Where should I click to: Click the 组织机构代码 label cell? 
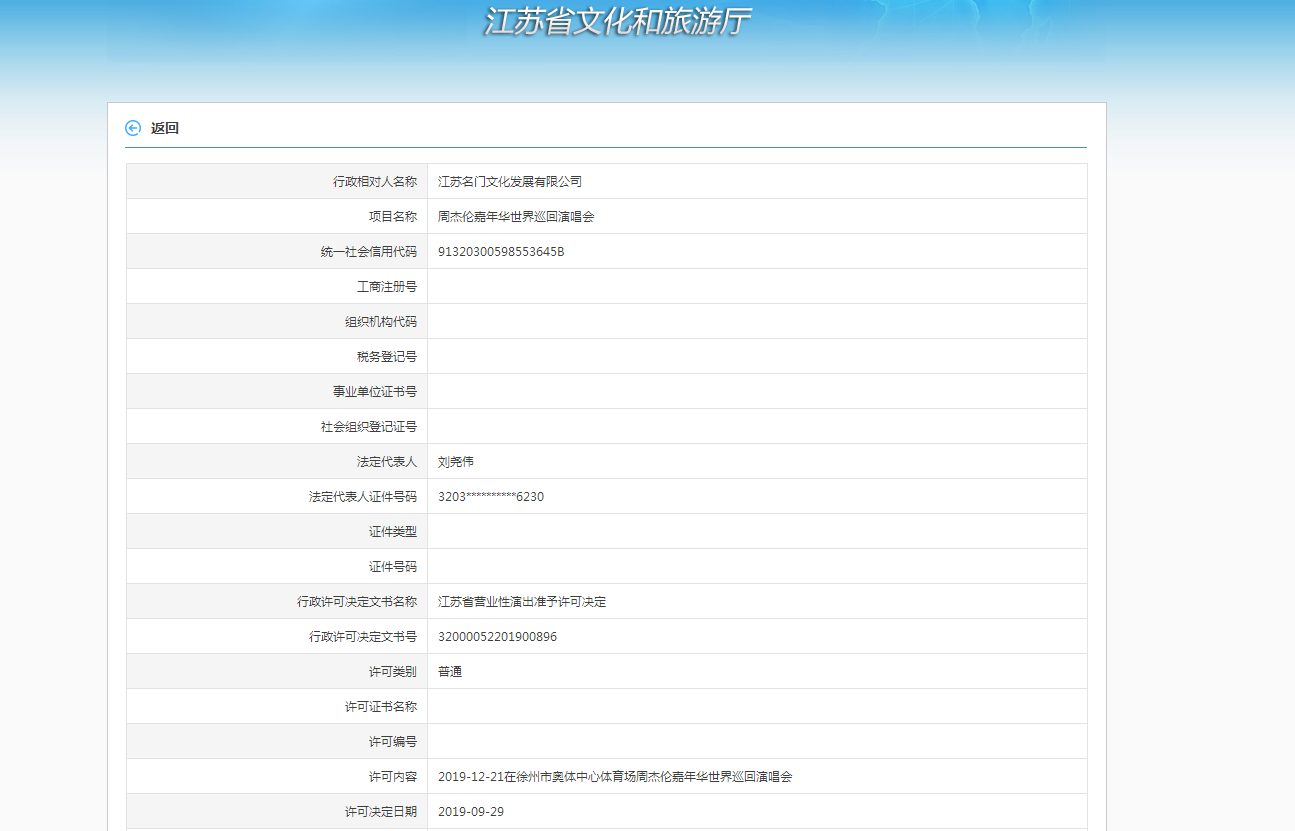click(x=381, y=322)
